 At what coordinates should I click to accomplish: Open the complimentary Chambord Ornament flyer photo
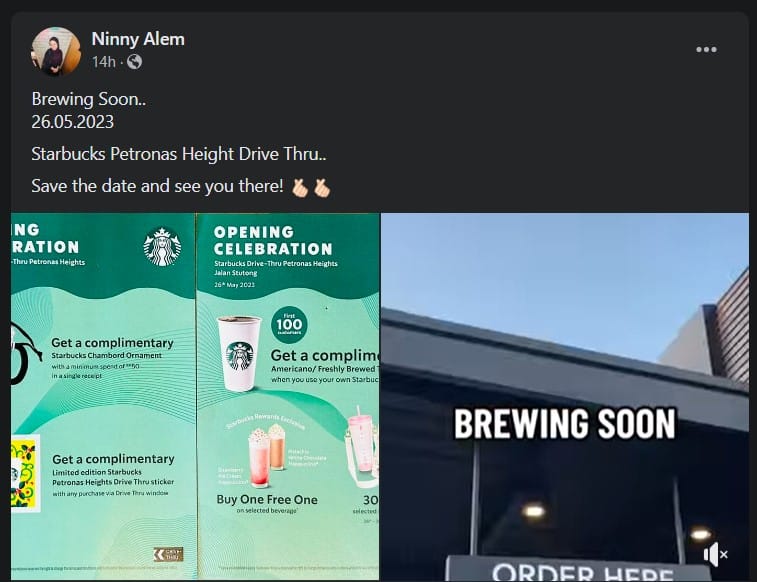103,397
